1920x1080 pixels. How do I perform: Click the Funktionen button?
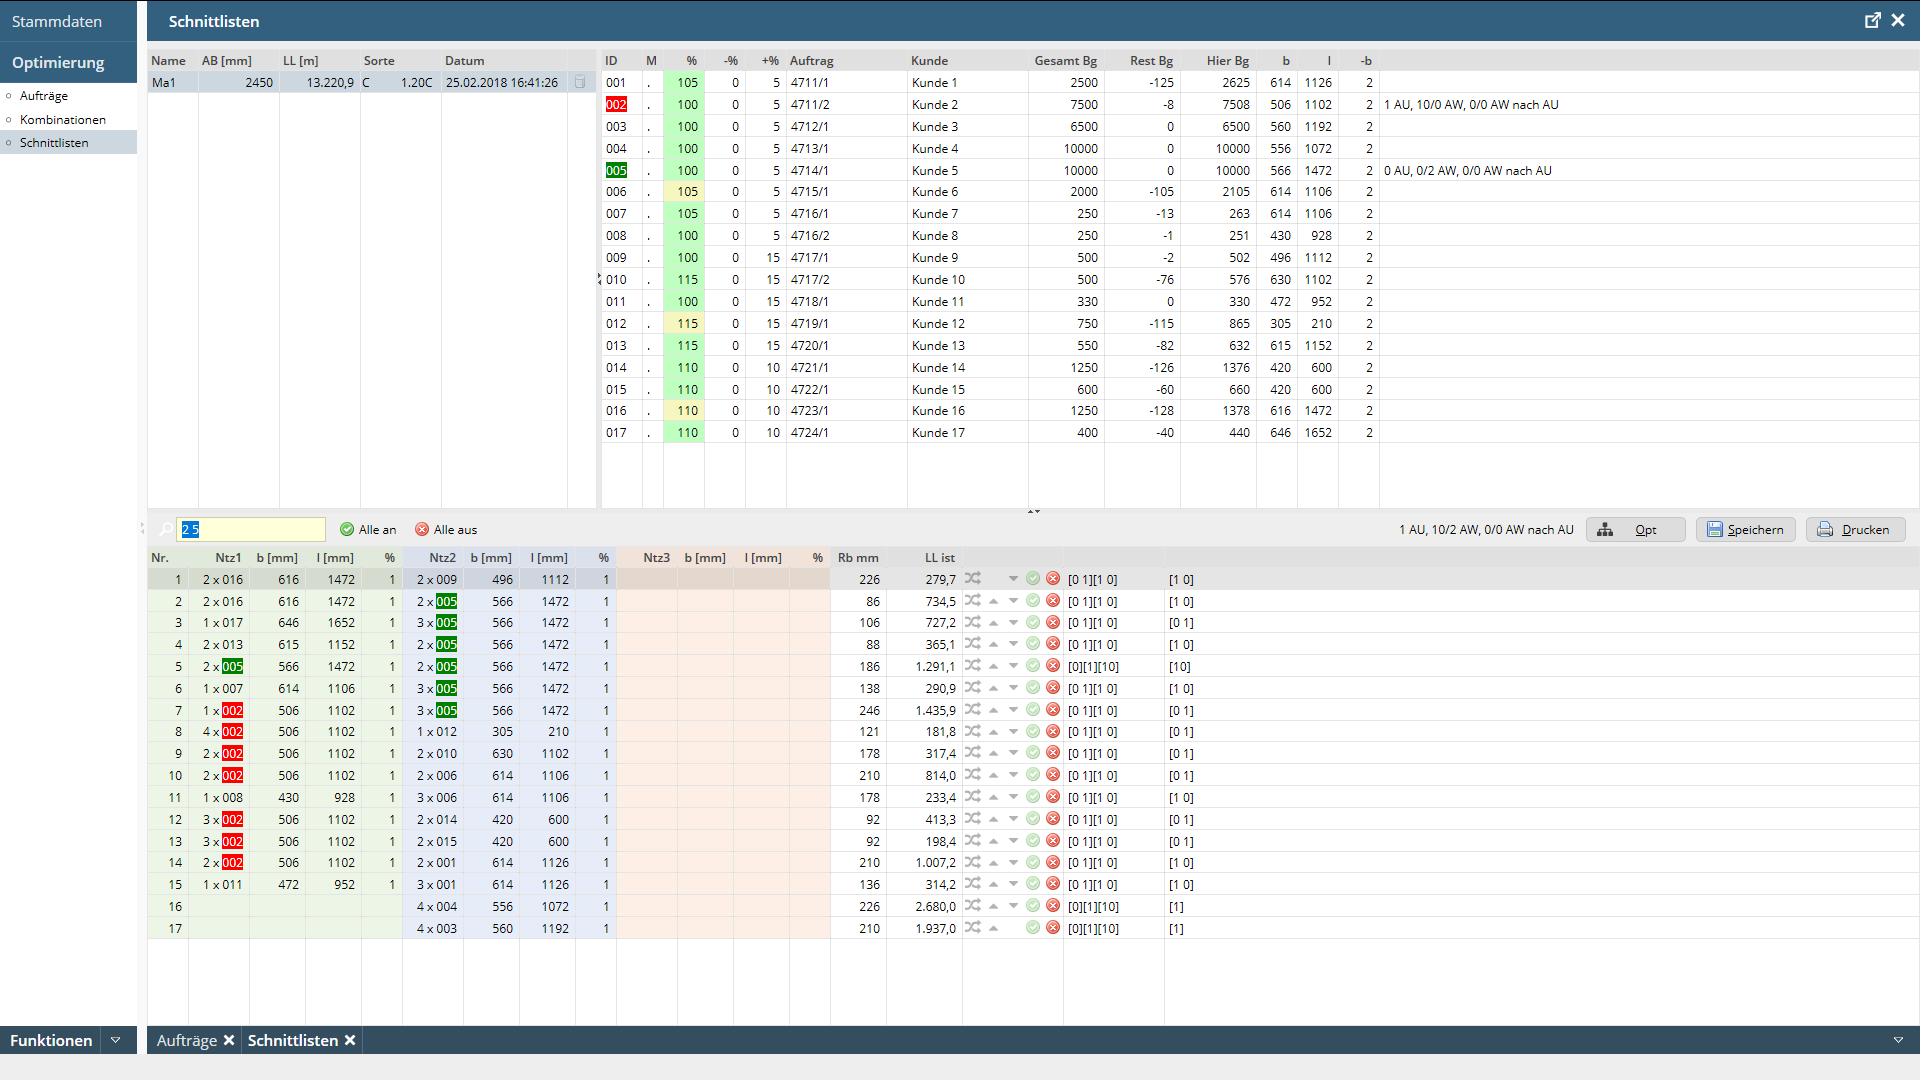click(51, 1040)
